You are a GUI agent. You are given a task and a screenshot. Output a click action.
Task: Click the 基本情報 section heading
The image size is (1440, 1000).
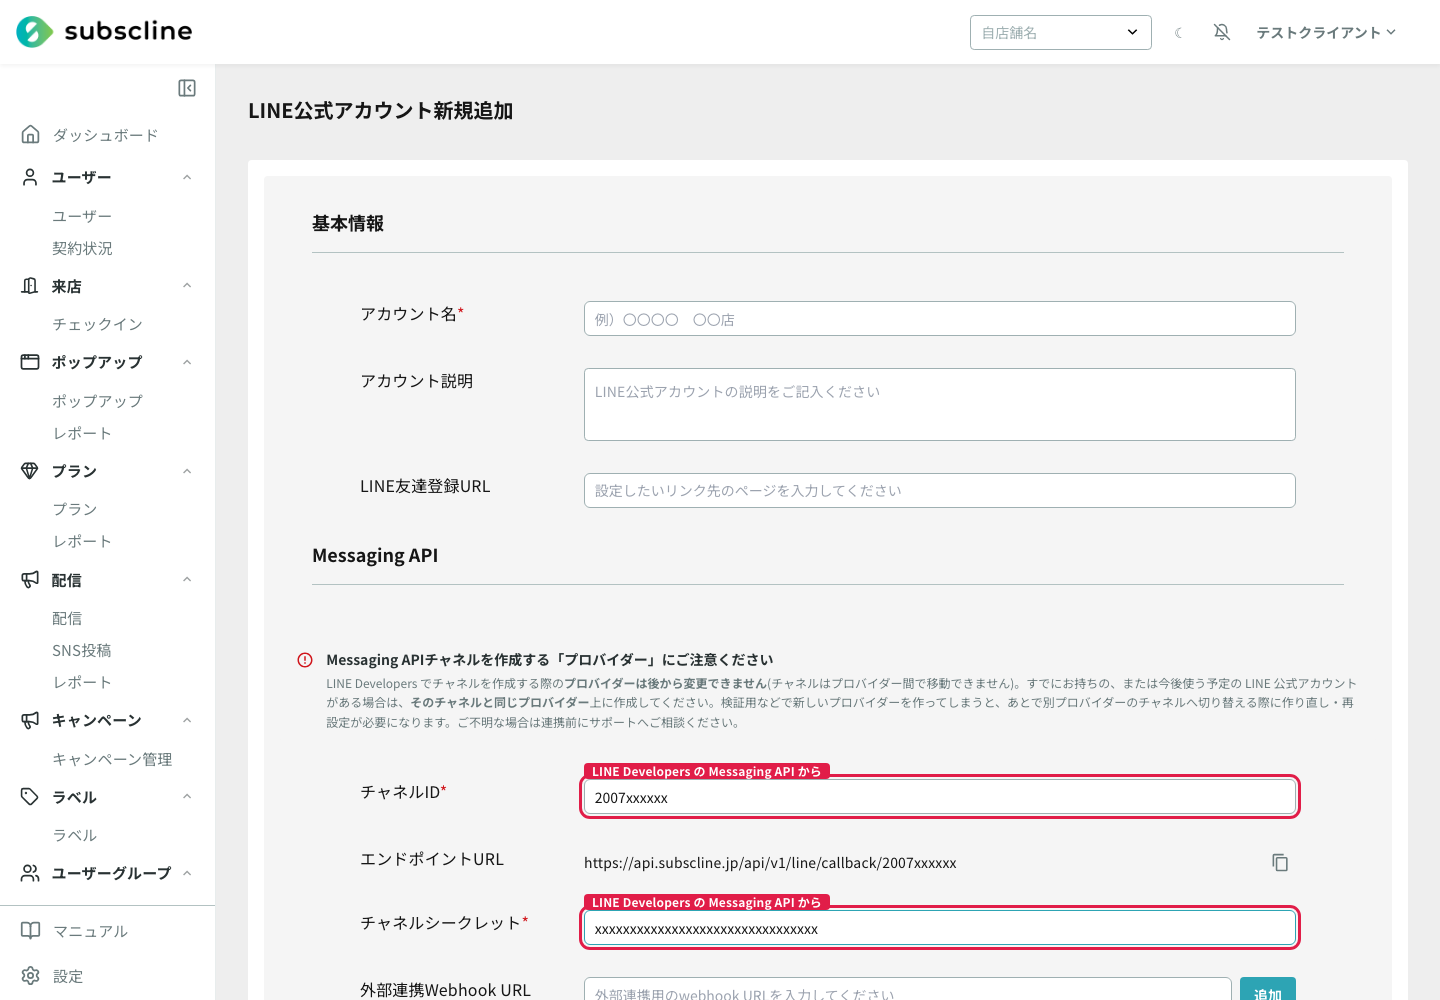(x=348, y=223)
